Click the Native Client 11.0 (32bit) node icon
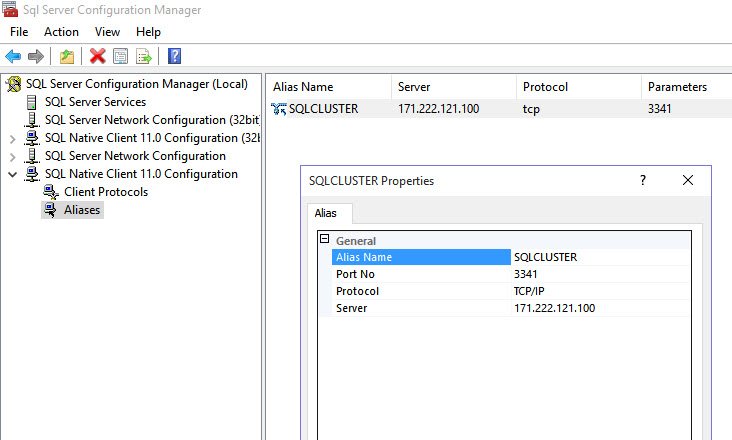This screenshot has width=732, height=440. 32,138
